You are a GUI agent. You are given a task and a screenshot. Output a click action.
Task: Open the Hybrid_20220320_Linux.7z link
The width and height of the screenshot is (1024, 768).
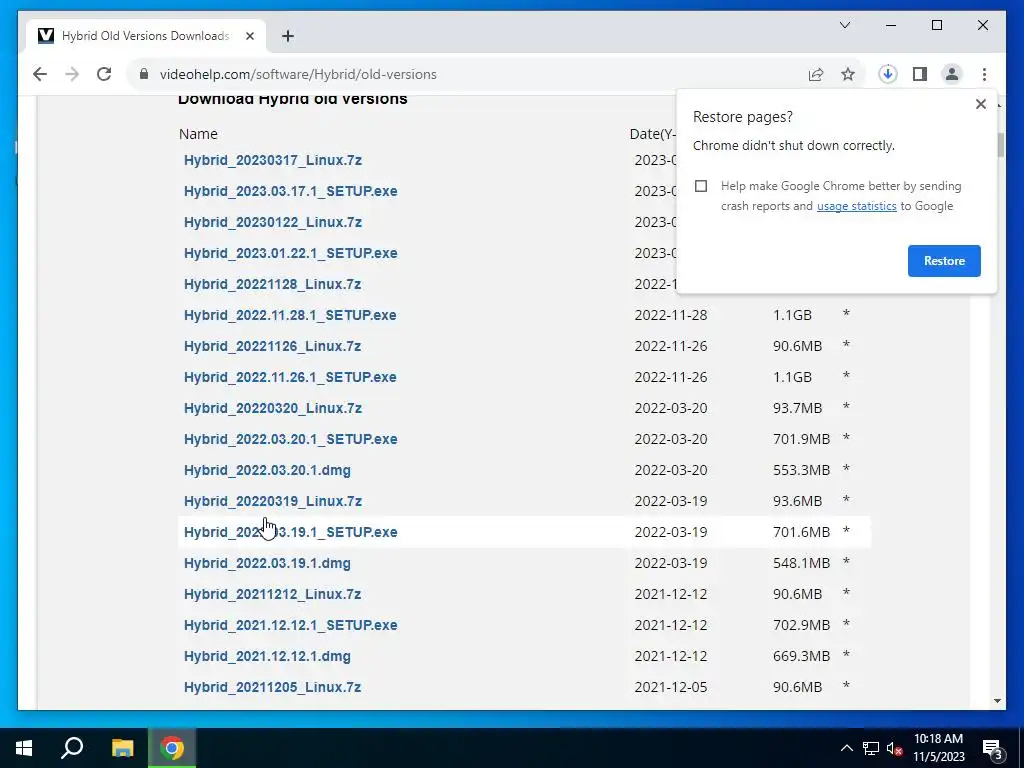(272, 408)
